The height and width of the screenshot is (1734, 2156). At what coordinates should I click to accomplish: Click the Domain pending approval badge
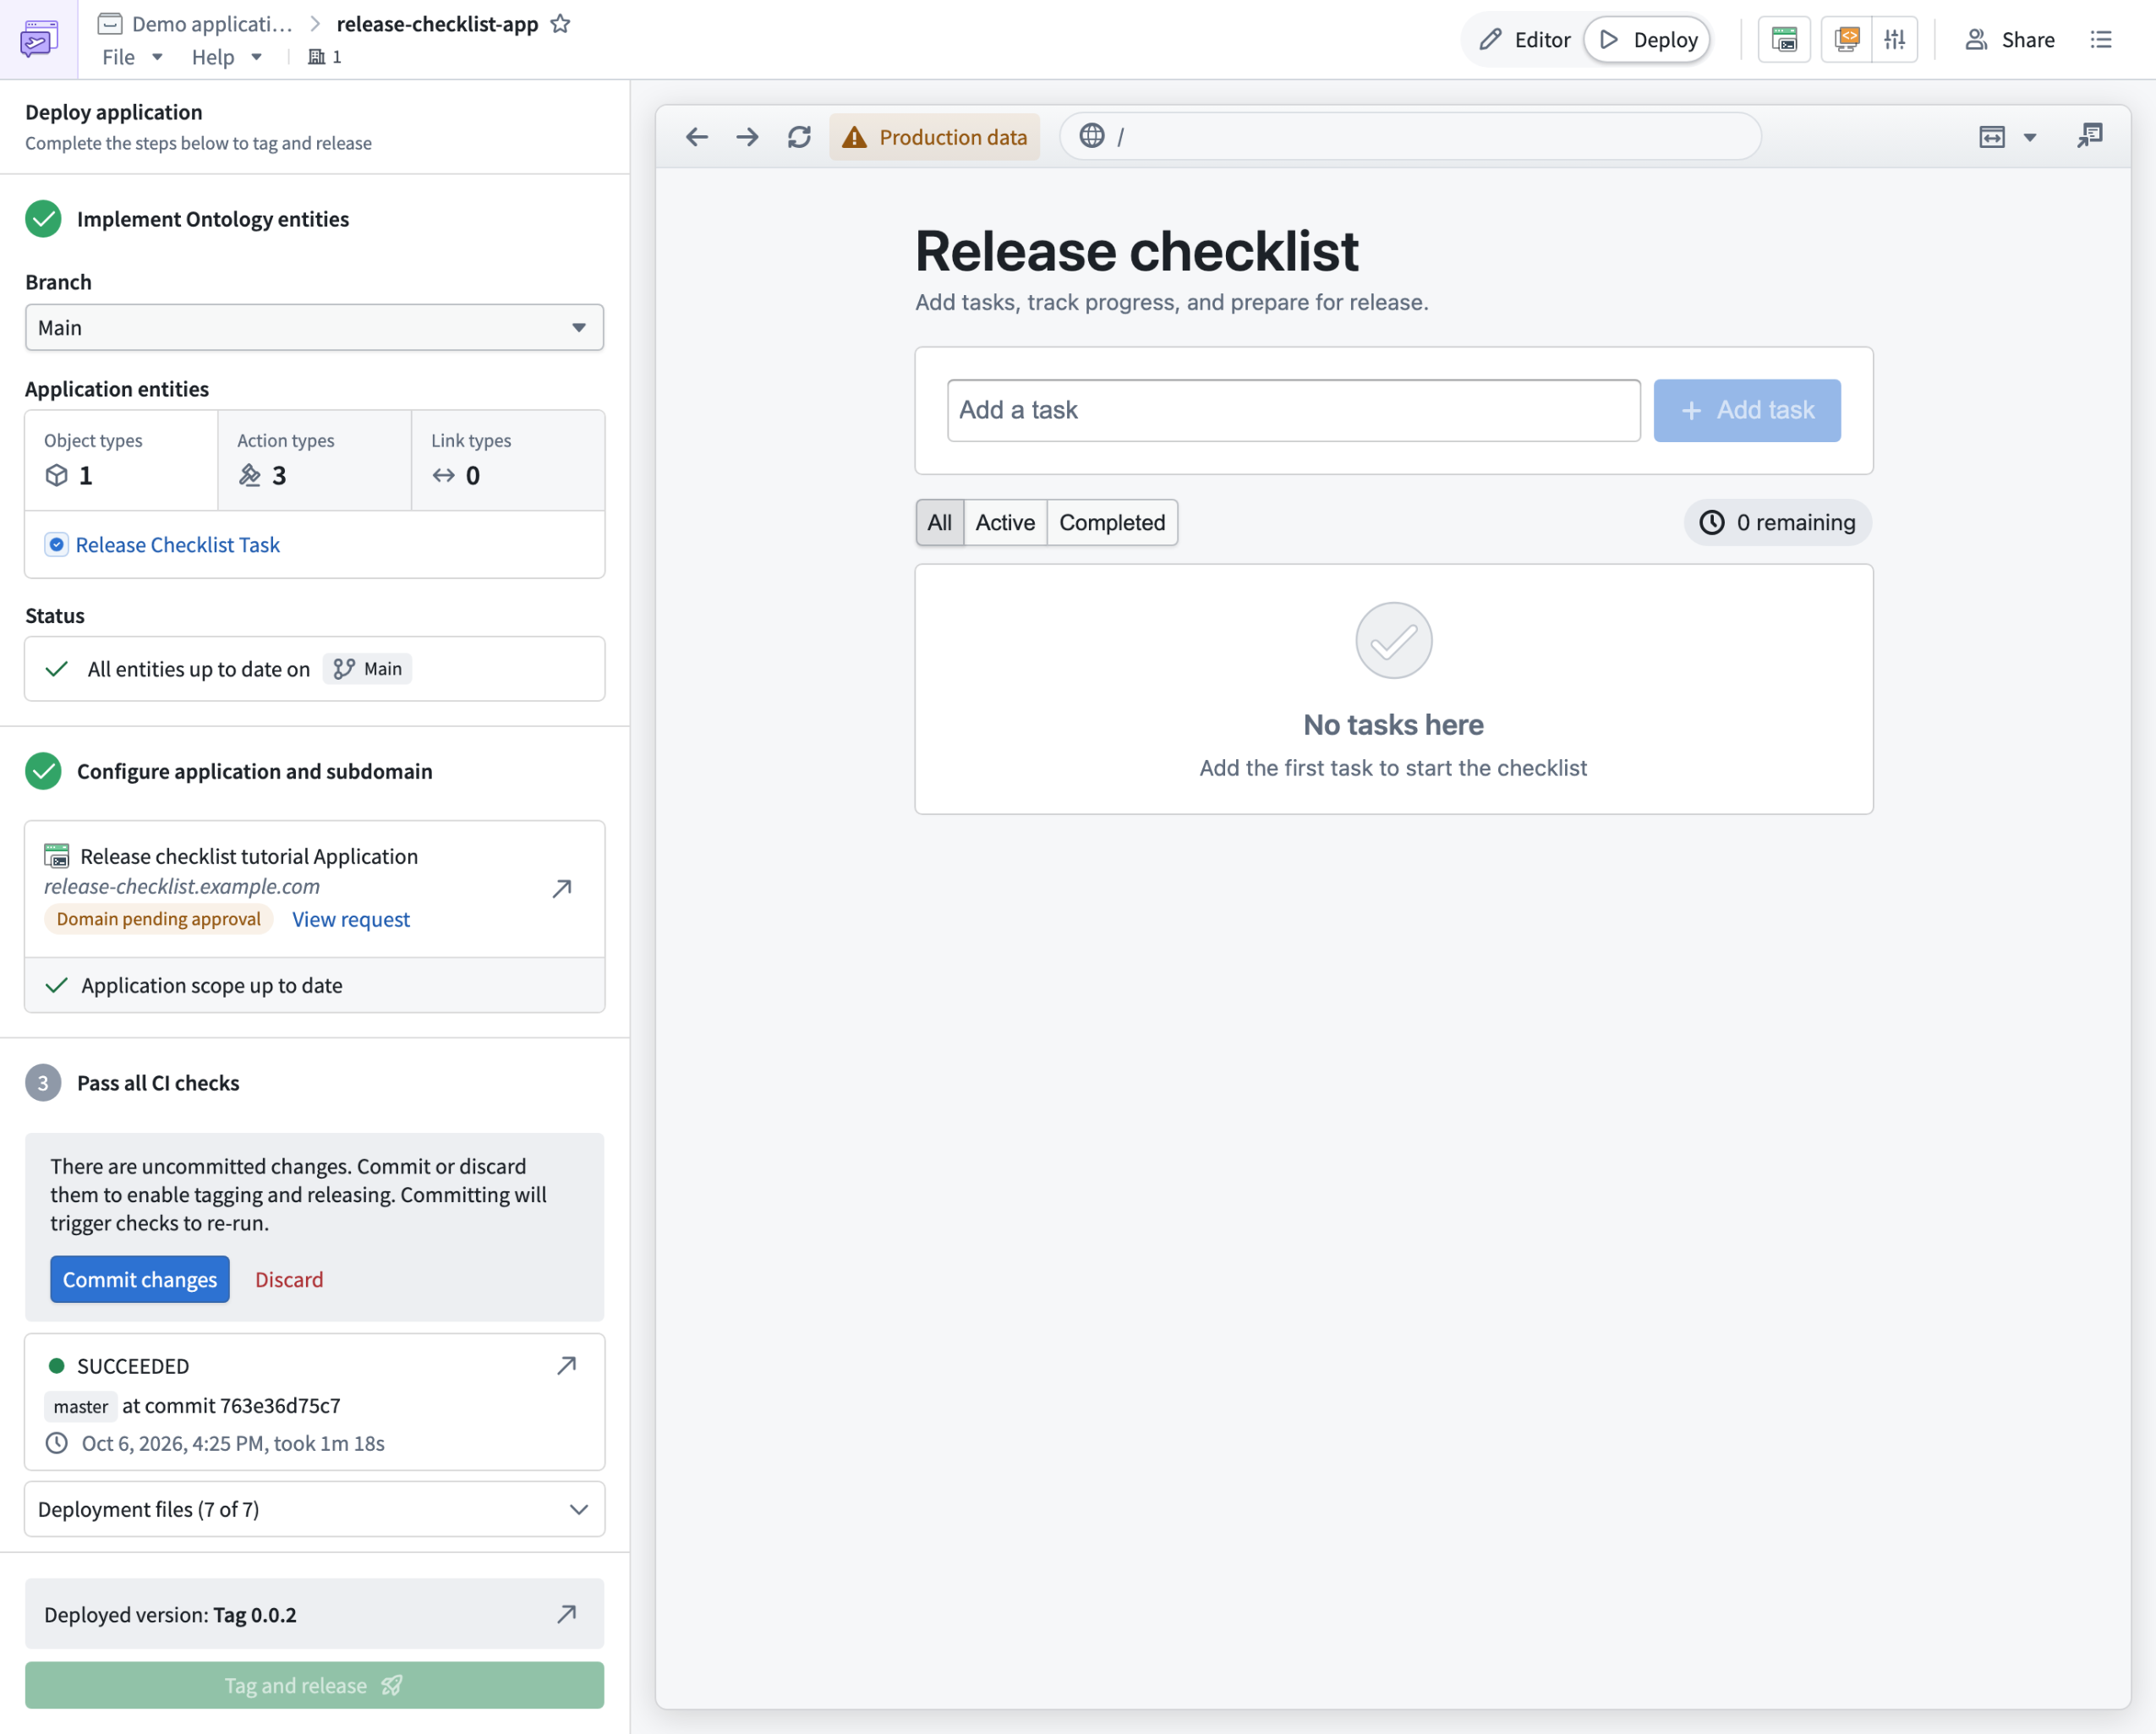(x=159, y=919)
